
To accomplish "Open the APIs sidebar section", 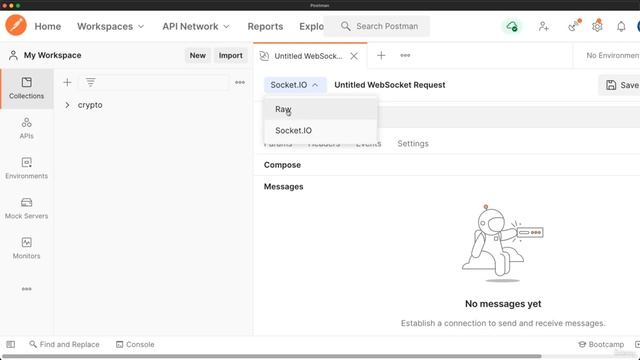I will coord(27,128).
